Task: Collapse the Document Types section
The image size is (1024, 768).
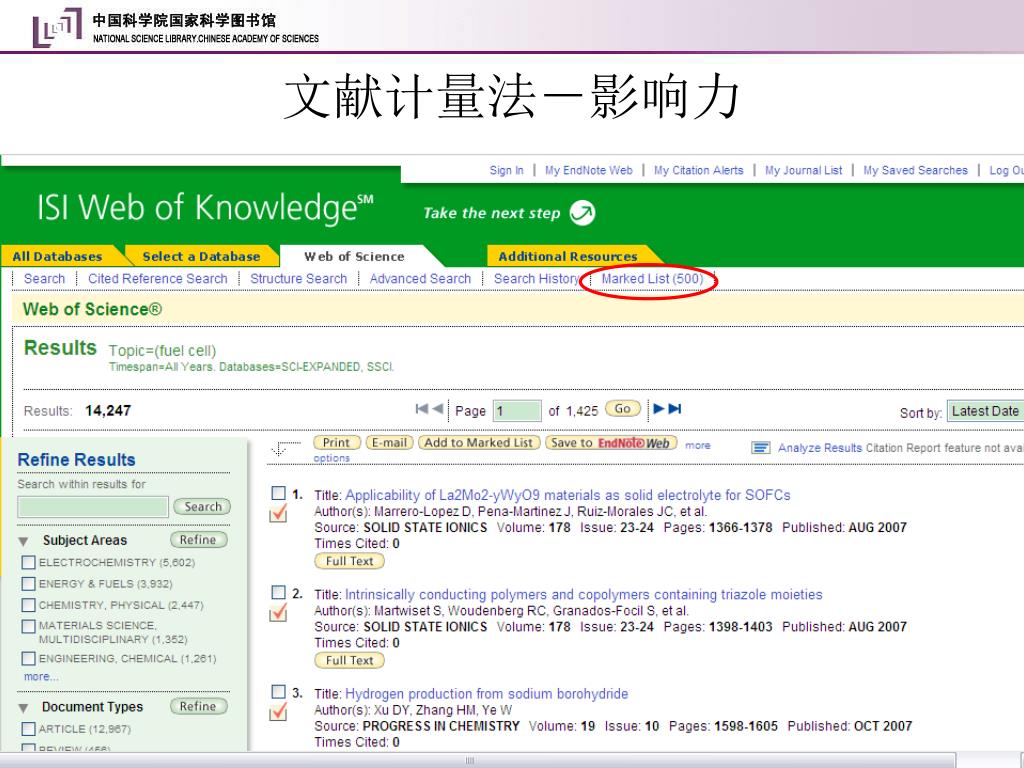Action: point(24,708)
